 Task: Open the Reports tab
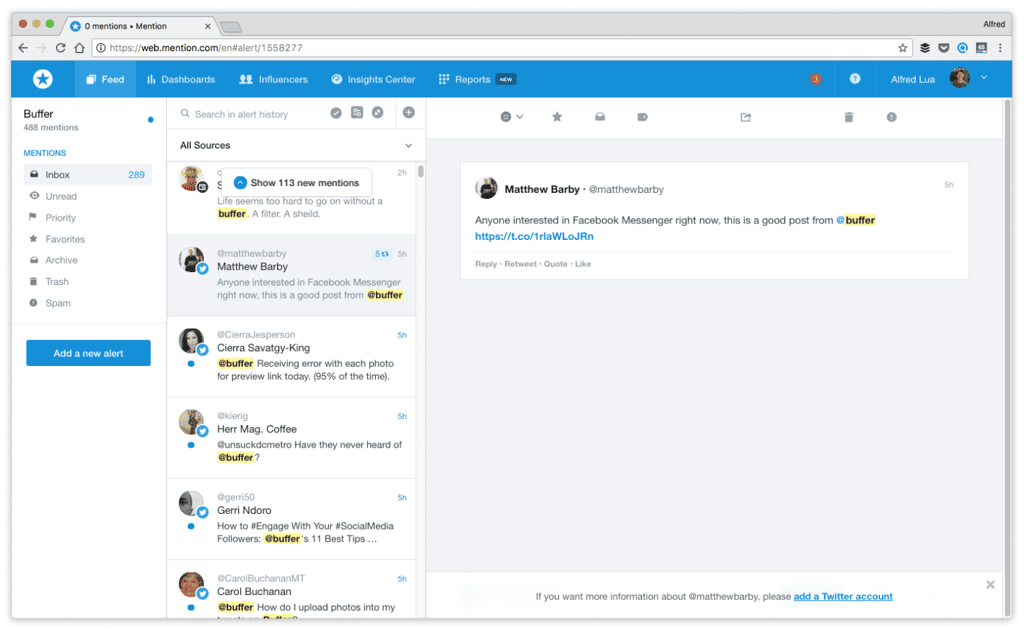[477, 79]
